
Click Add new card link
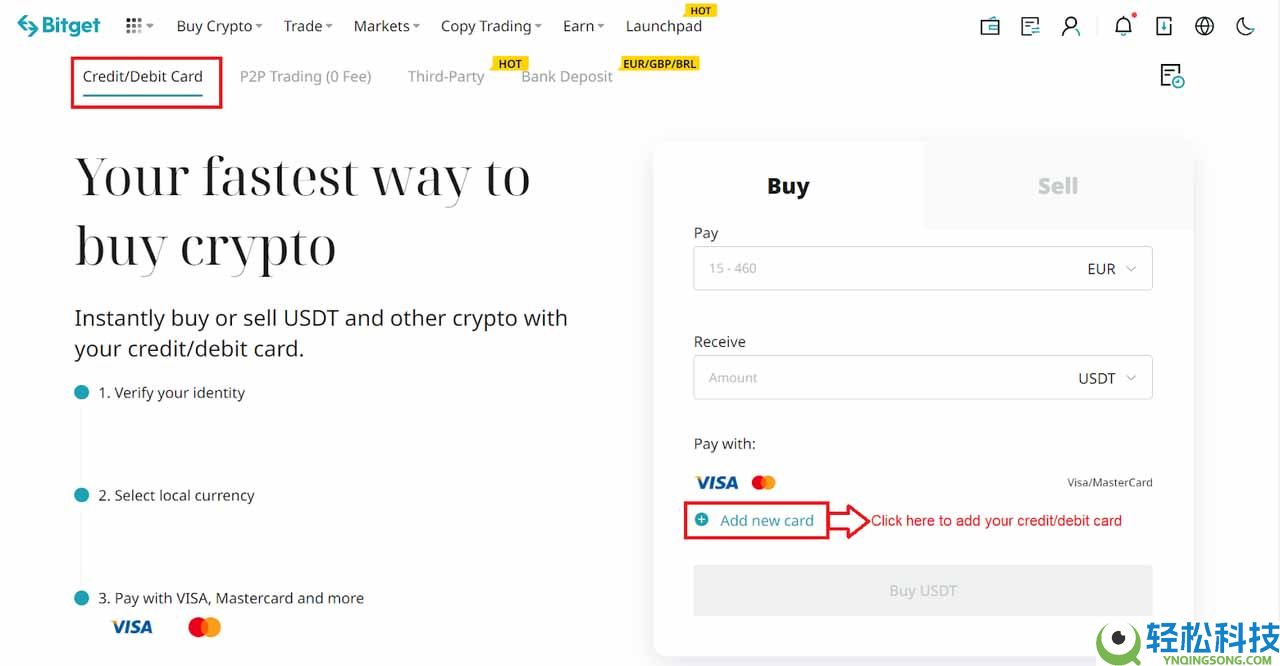click(766, 520)
